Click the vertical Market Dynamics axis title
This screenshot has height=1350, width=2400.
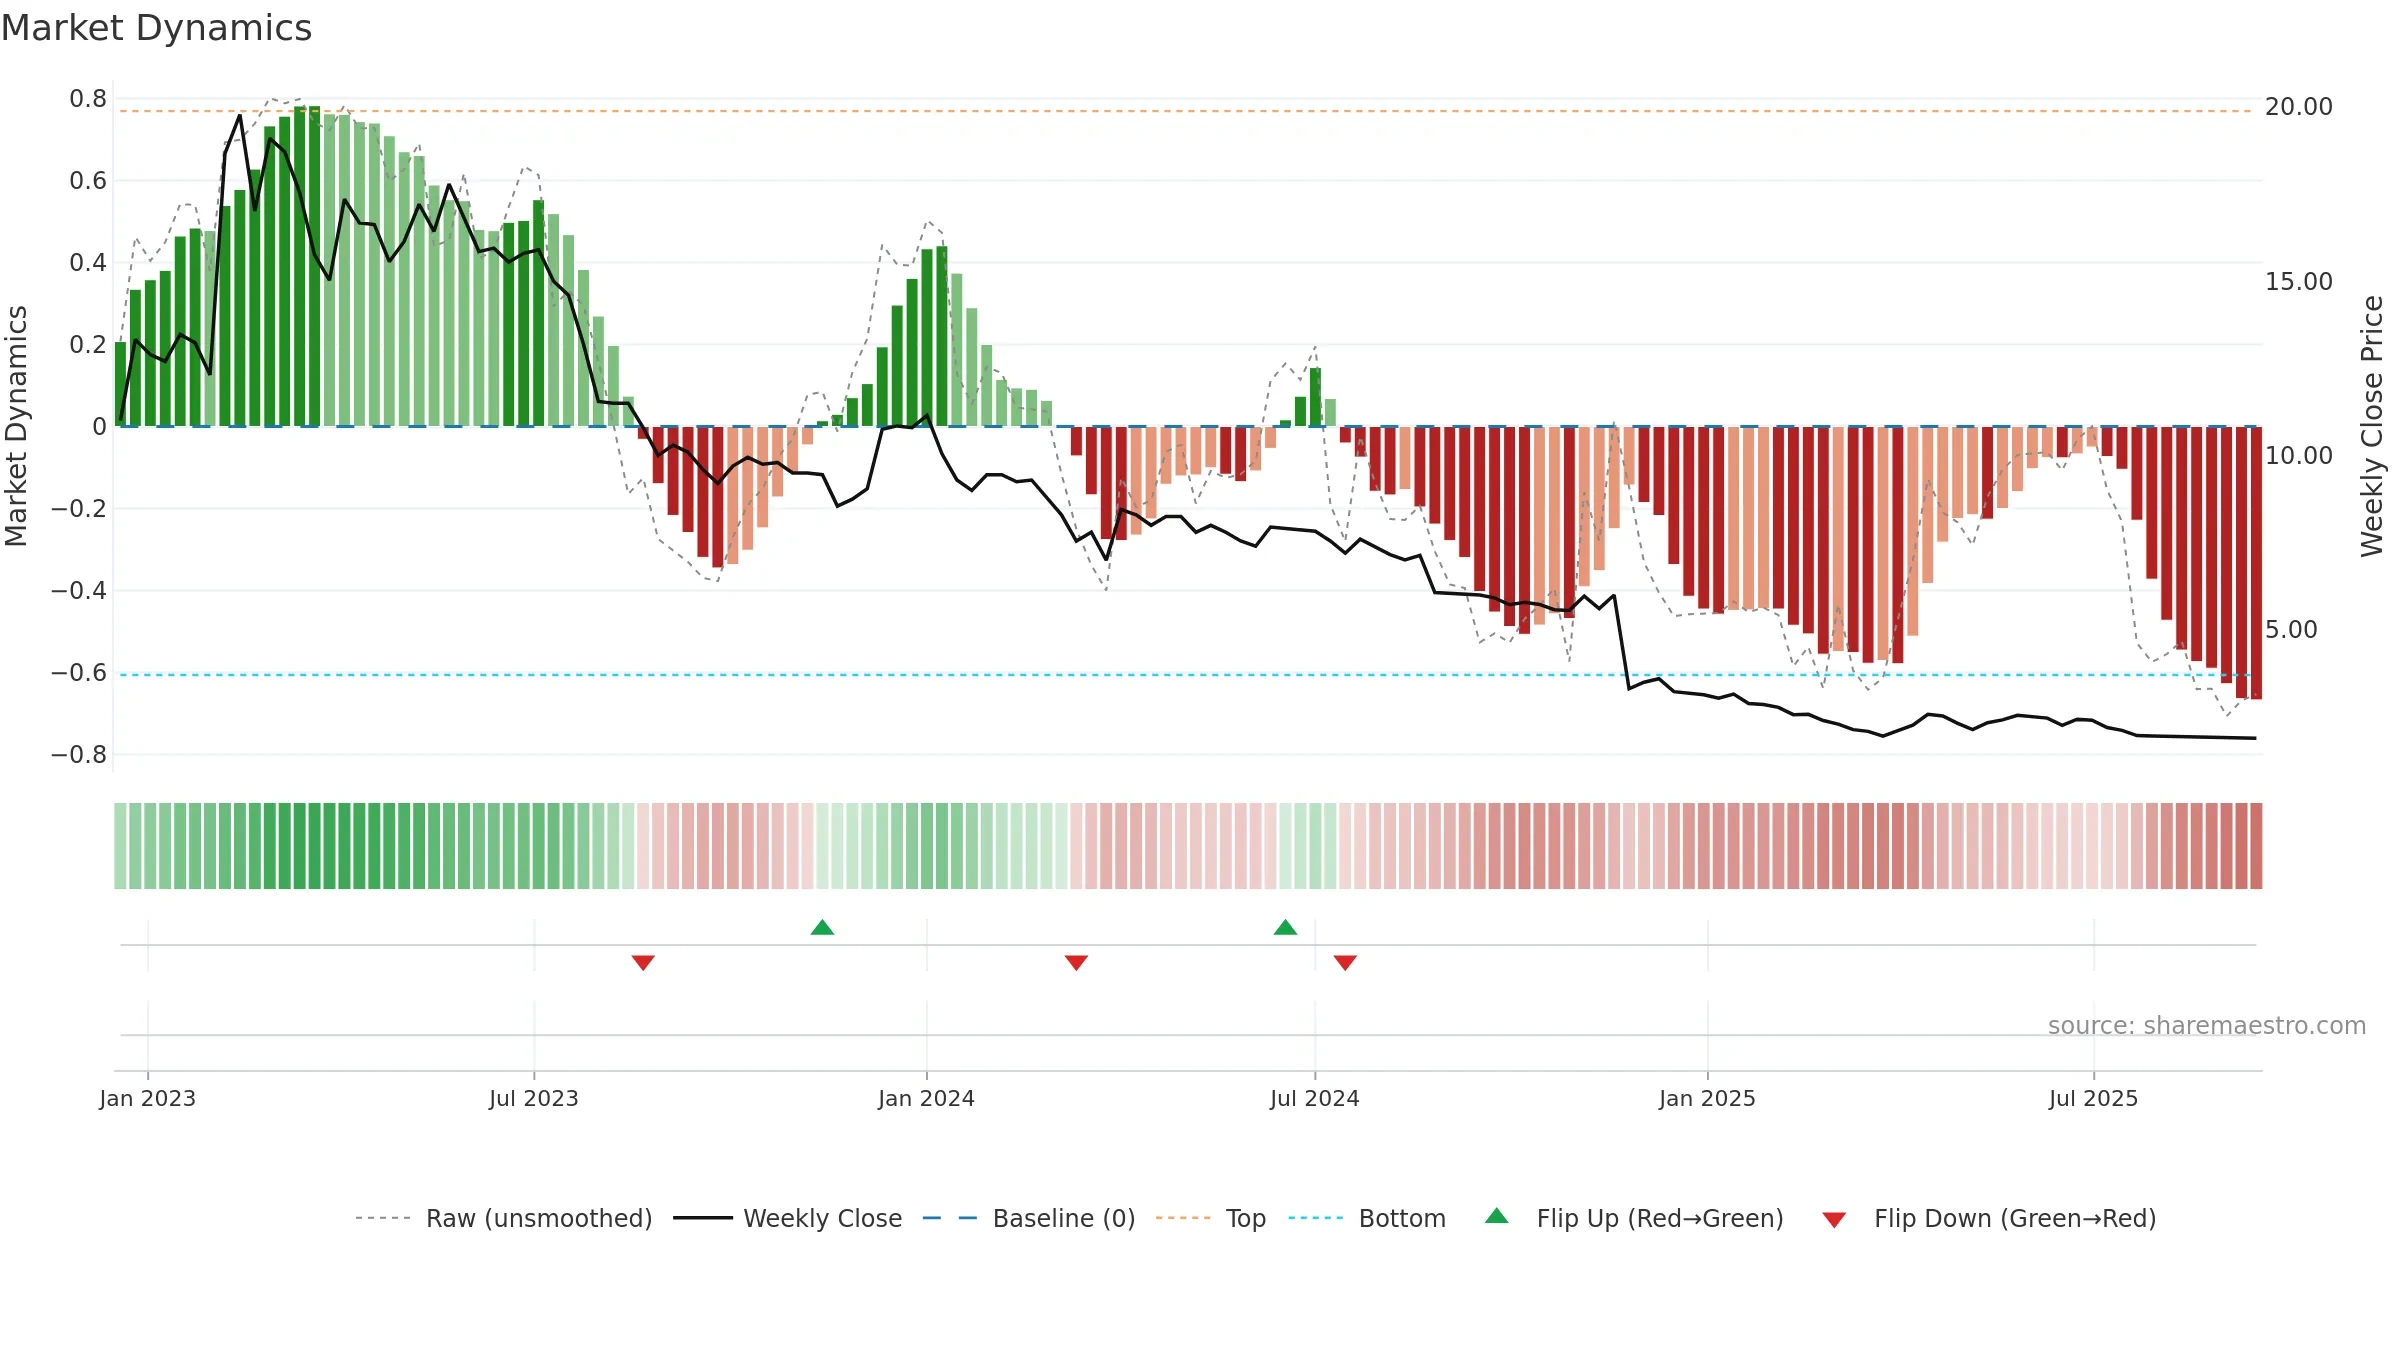point(16,426)
